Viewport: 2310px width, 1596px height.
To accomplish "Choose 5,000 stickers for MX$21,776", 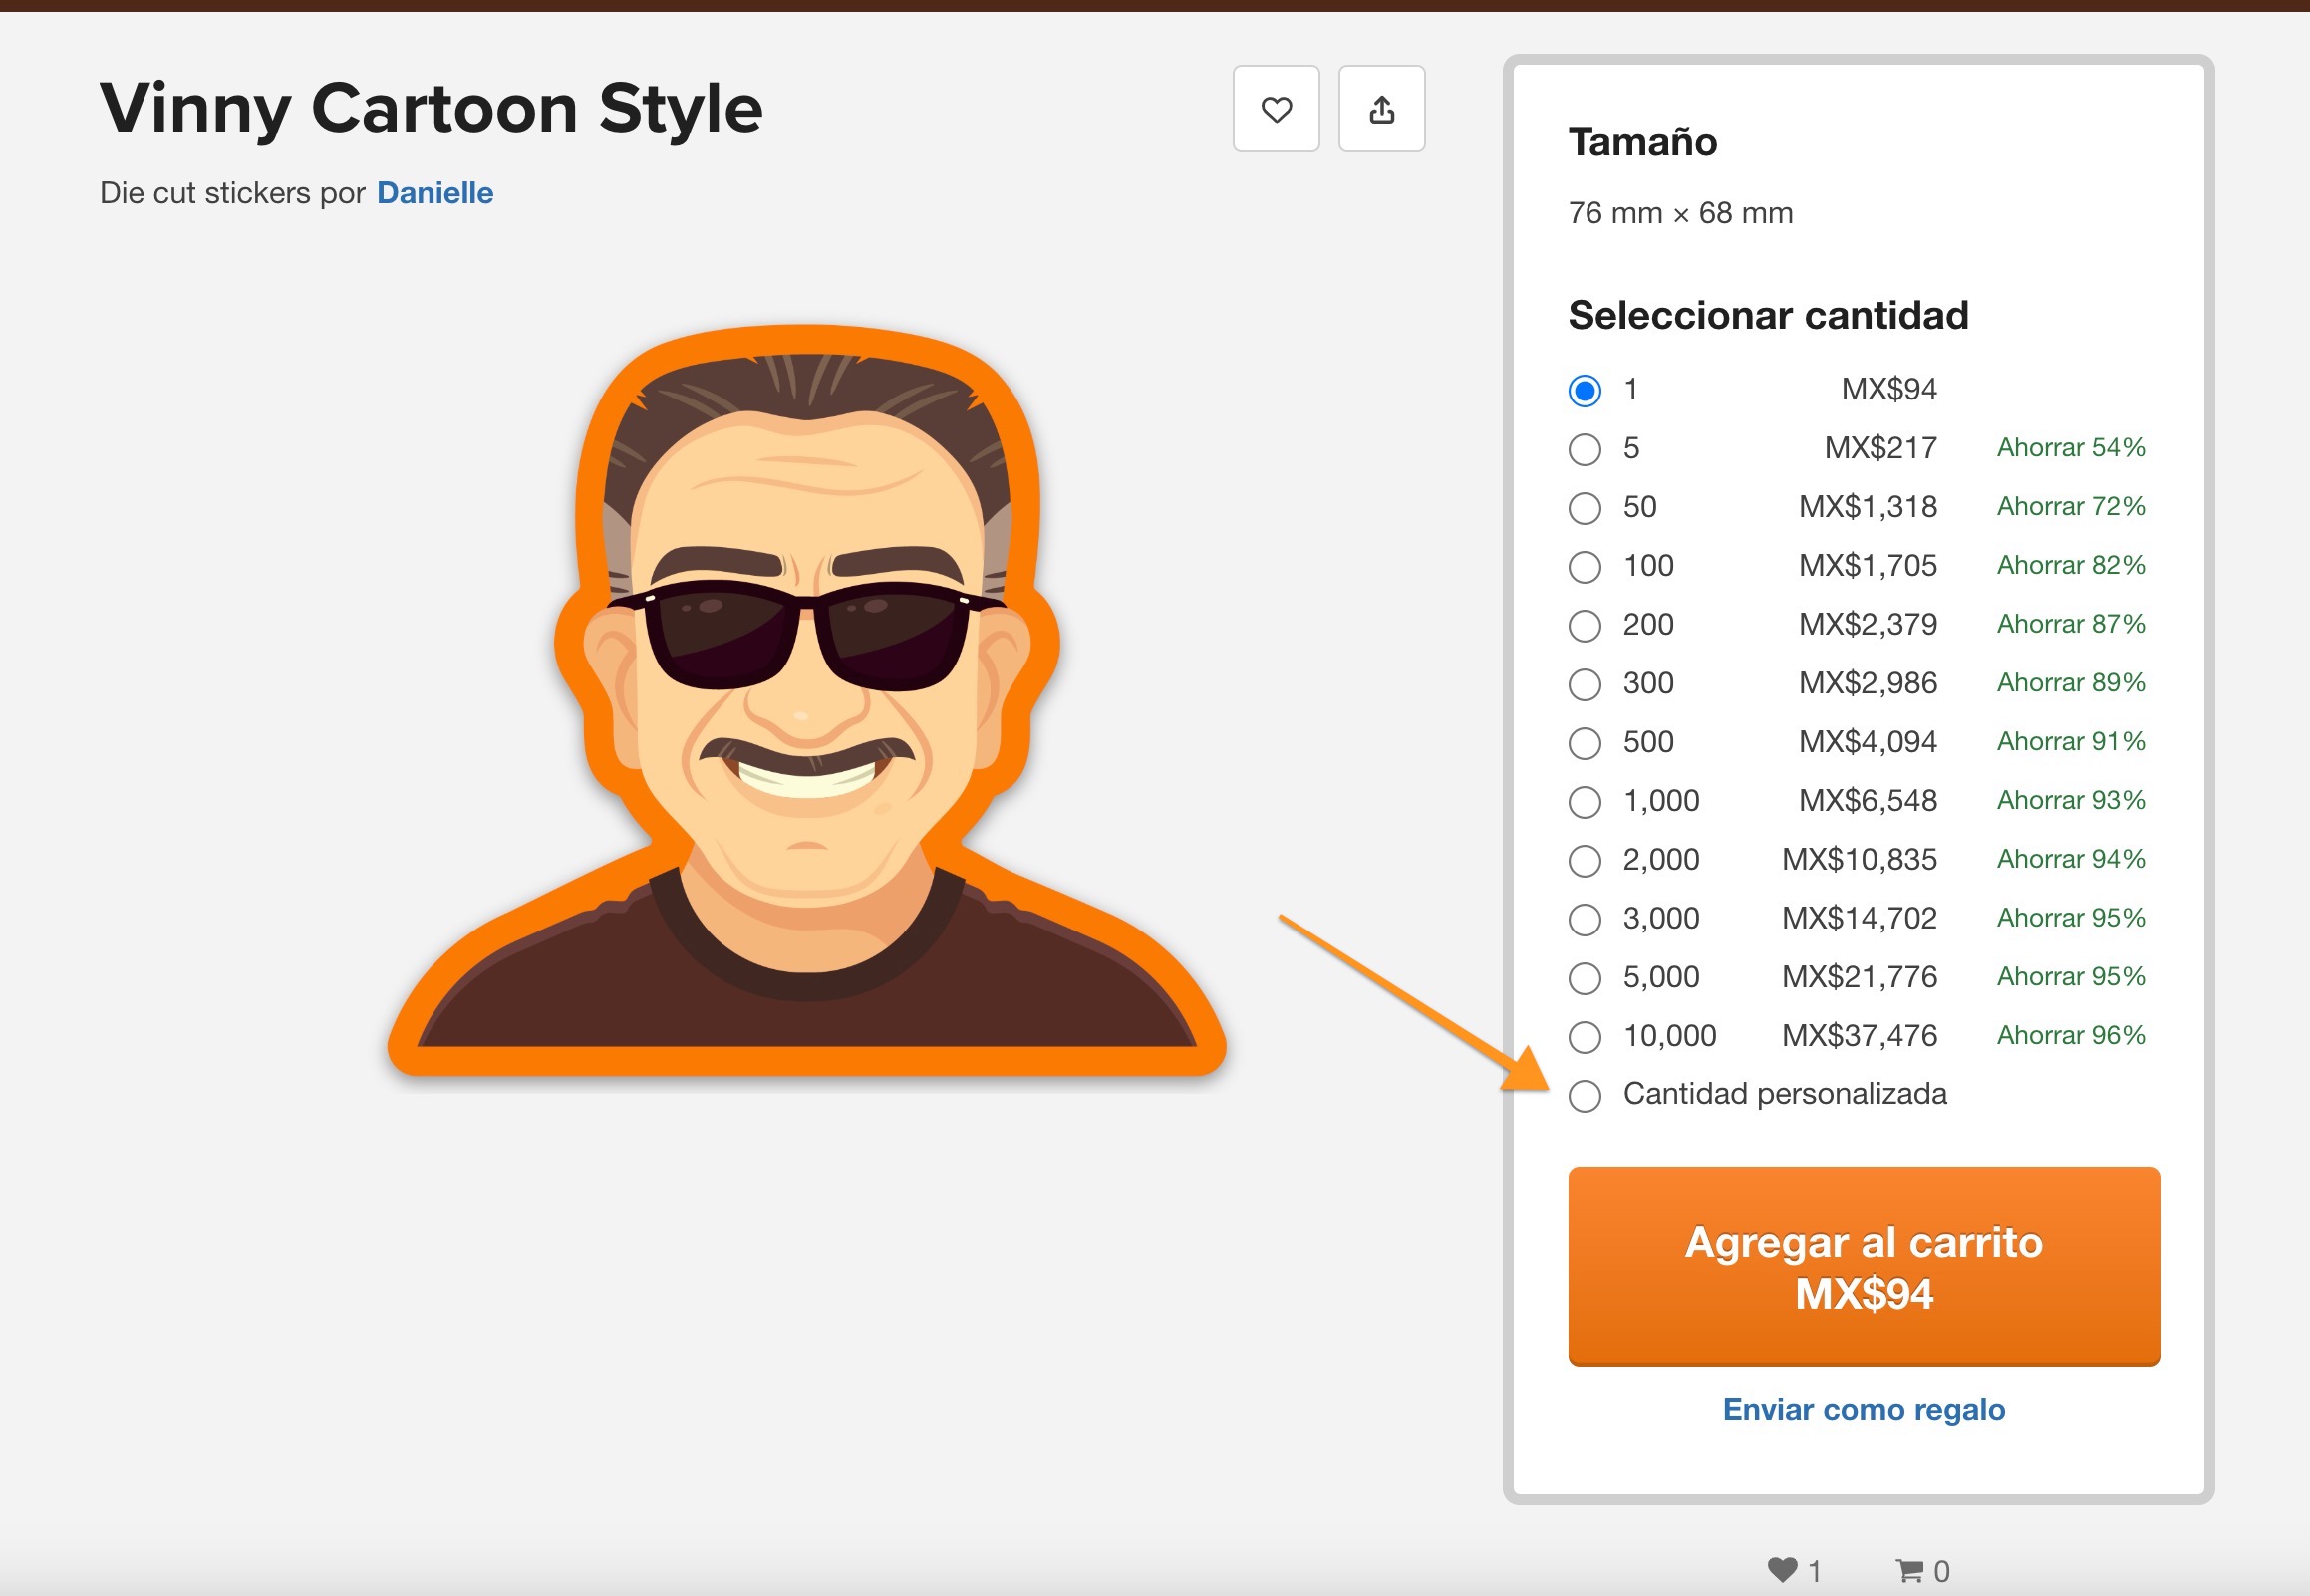I will 1584,978.
